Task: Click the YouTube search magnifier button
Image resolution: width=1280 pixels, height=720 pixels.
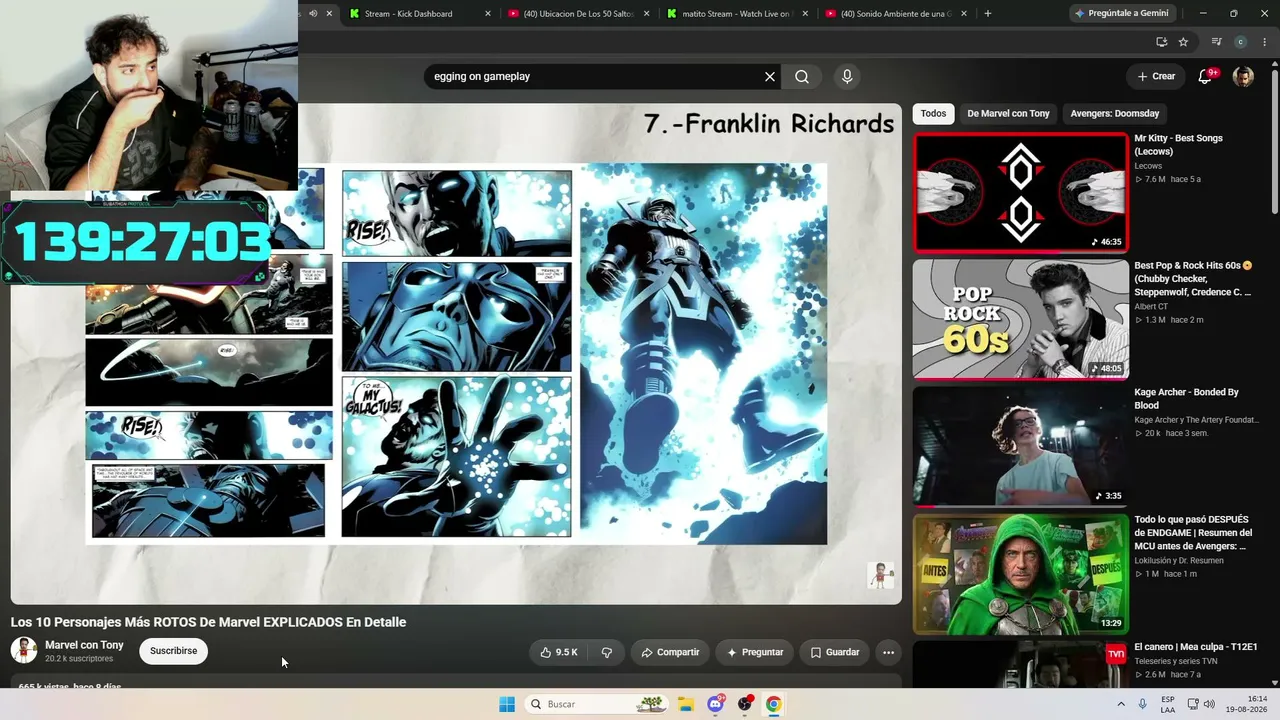Action: click(x=802, y=77)
